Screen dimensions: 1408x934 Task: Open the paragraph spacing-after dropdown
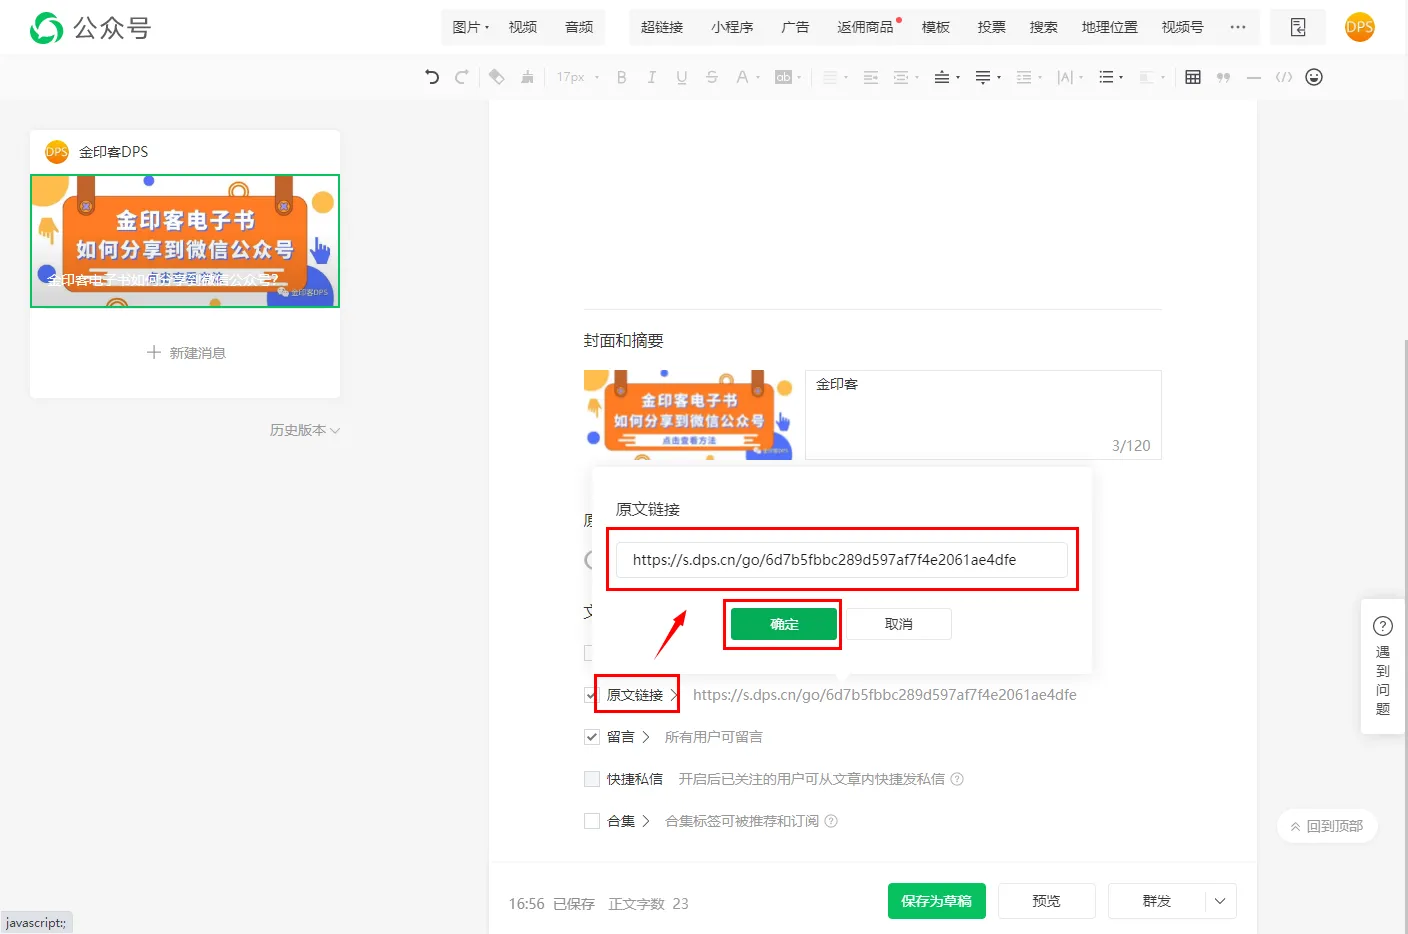(987, 77)
